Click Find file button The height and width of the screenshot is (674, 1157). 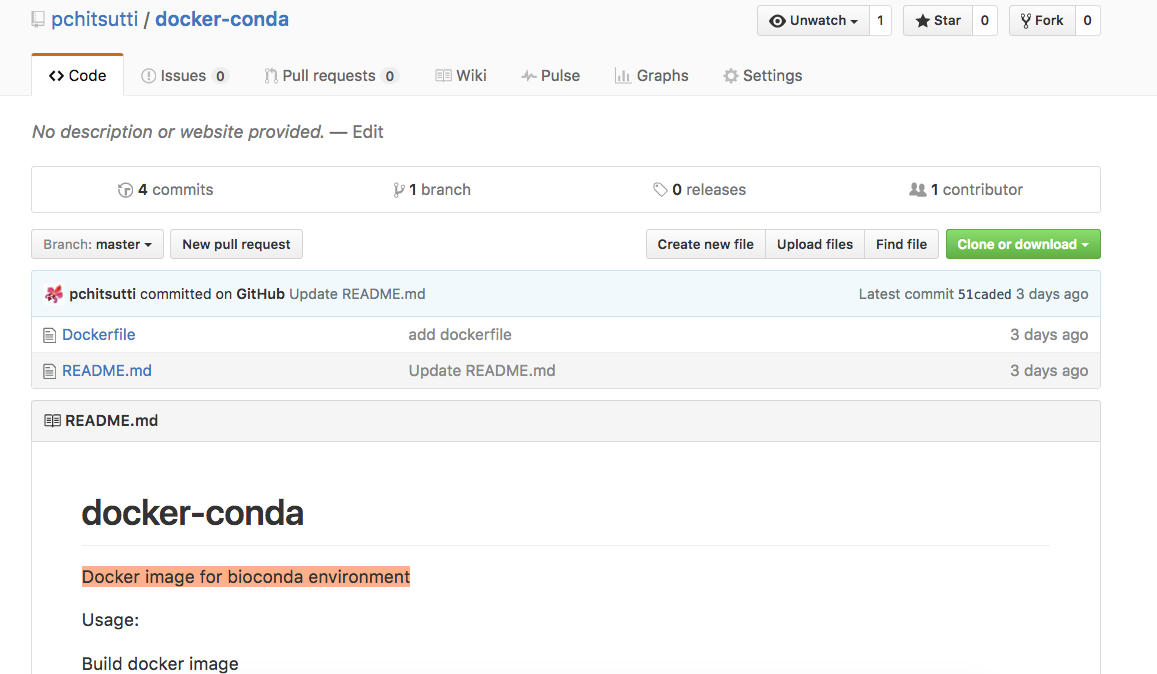point(901,244)
